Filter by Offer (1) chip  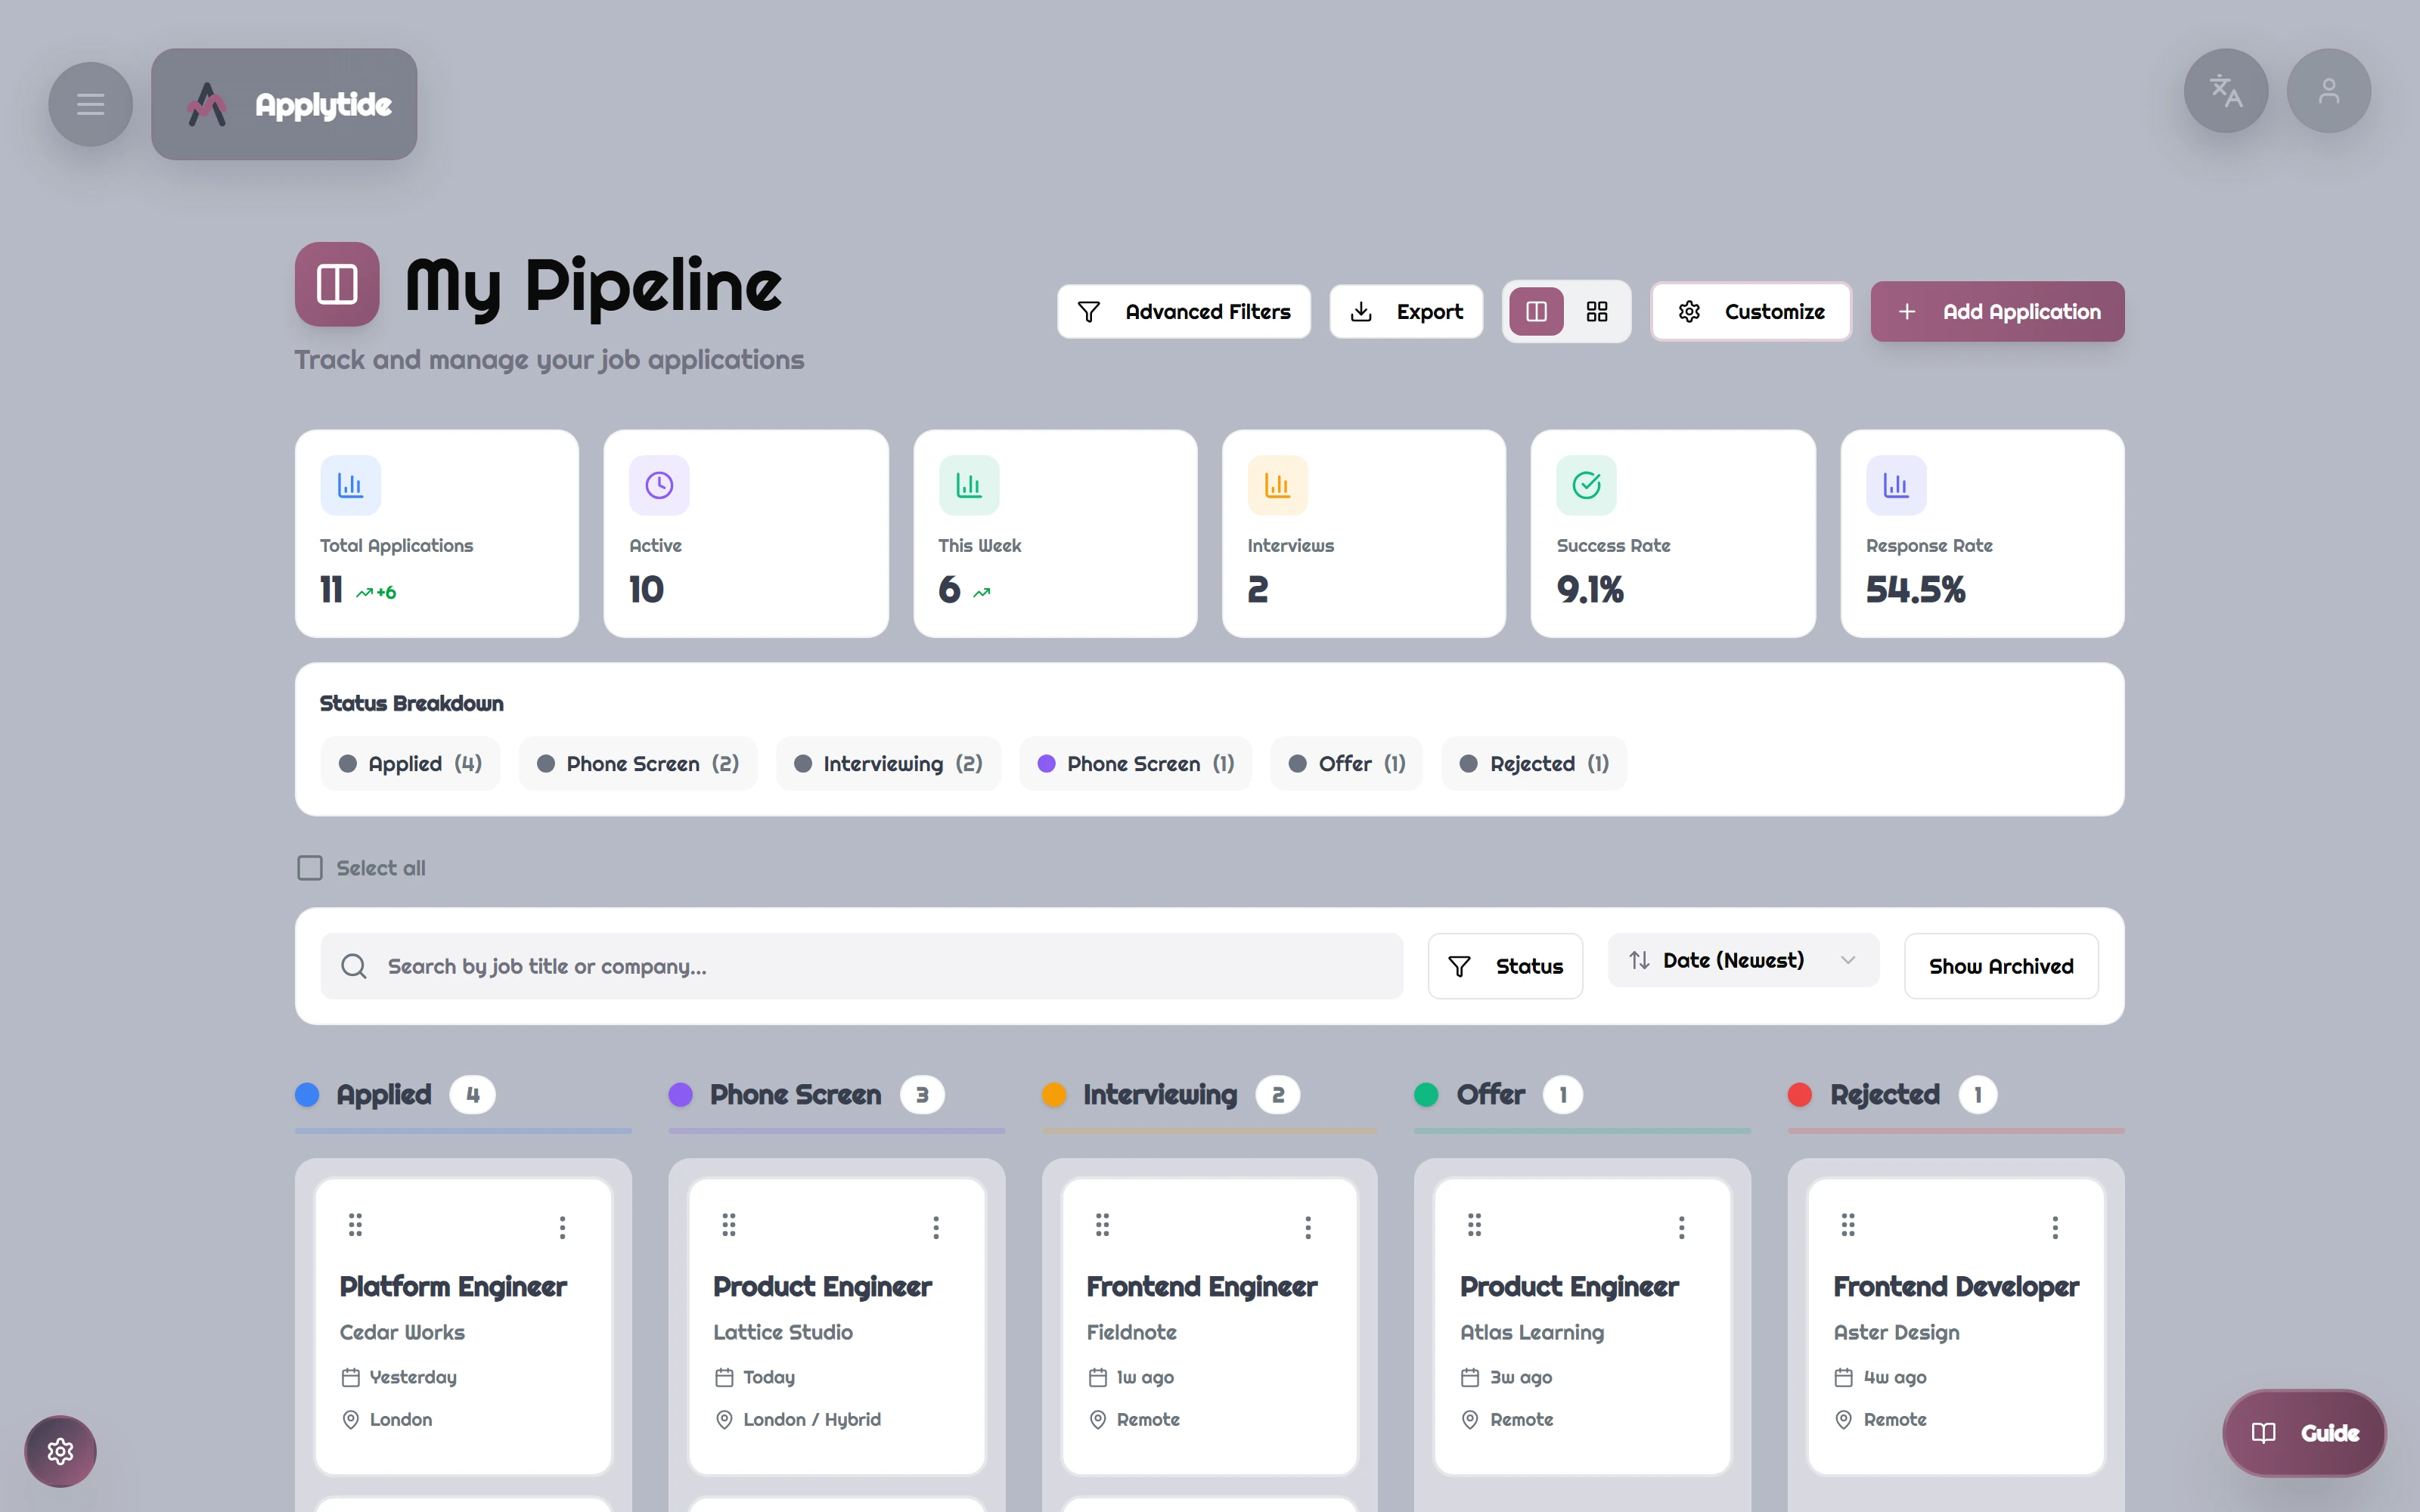tap(1347, 764)
